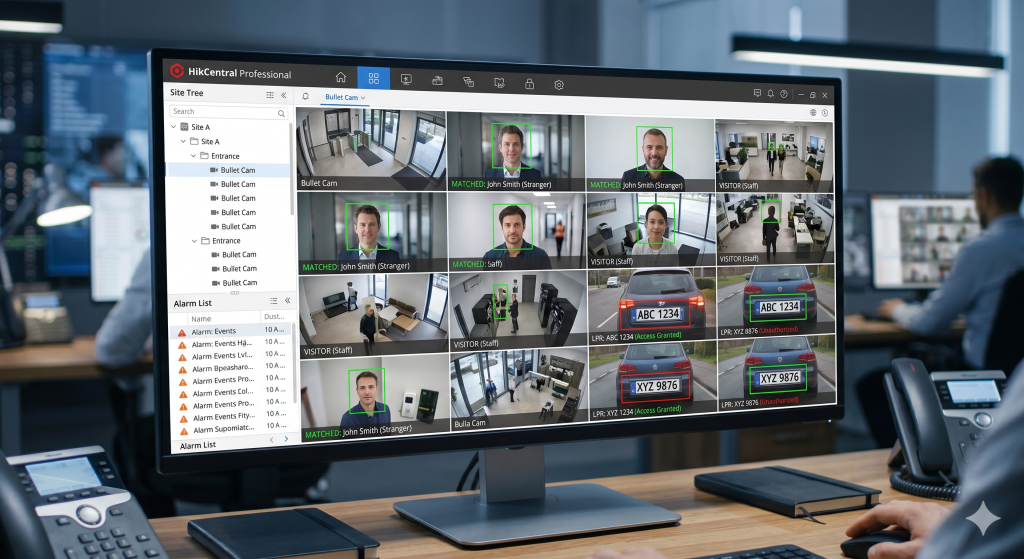Select the 'Alarm: Events Hạ...' row
1024x559 pixels.
(x=231, y=343)
